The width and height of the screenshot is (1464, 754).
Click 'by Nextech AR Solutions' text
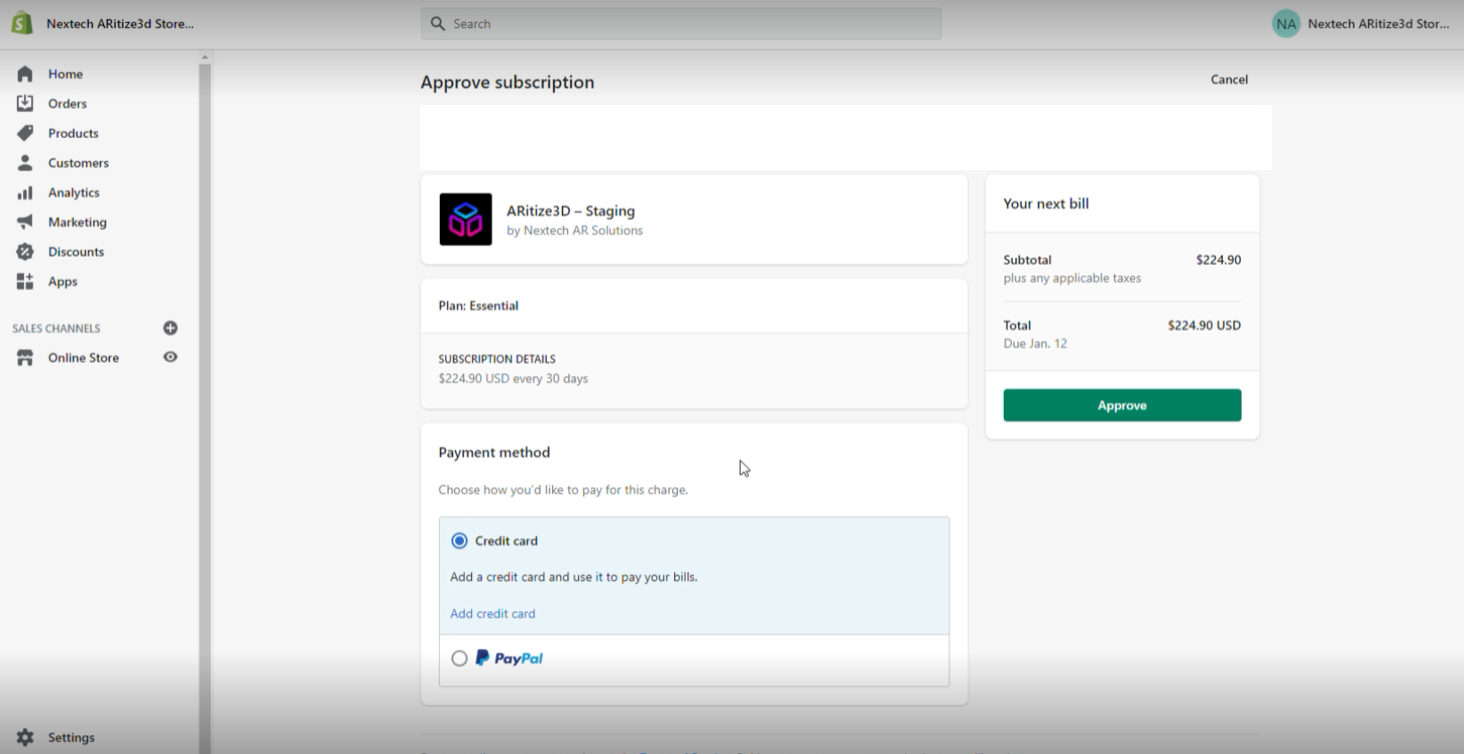(x=575, y=230)
